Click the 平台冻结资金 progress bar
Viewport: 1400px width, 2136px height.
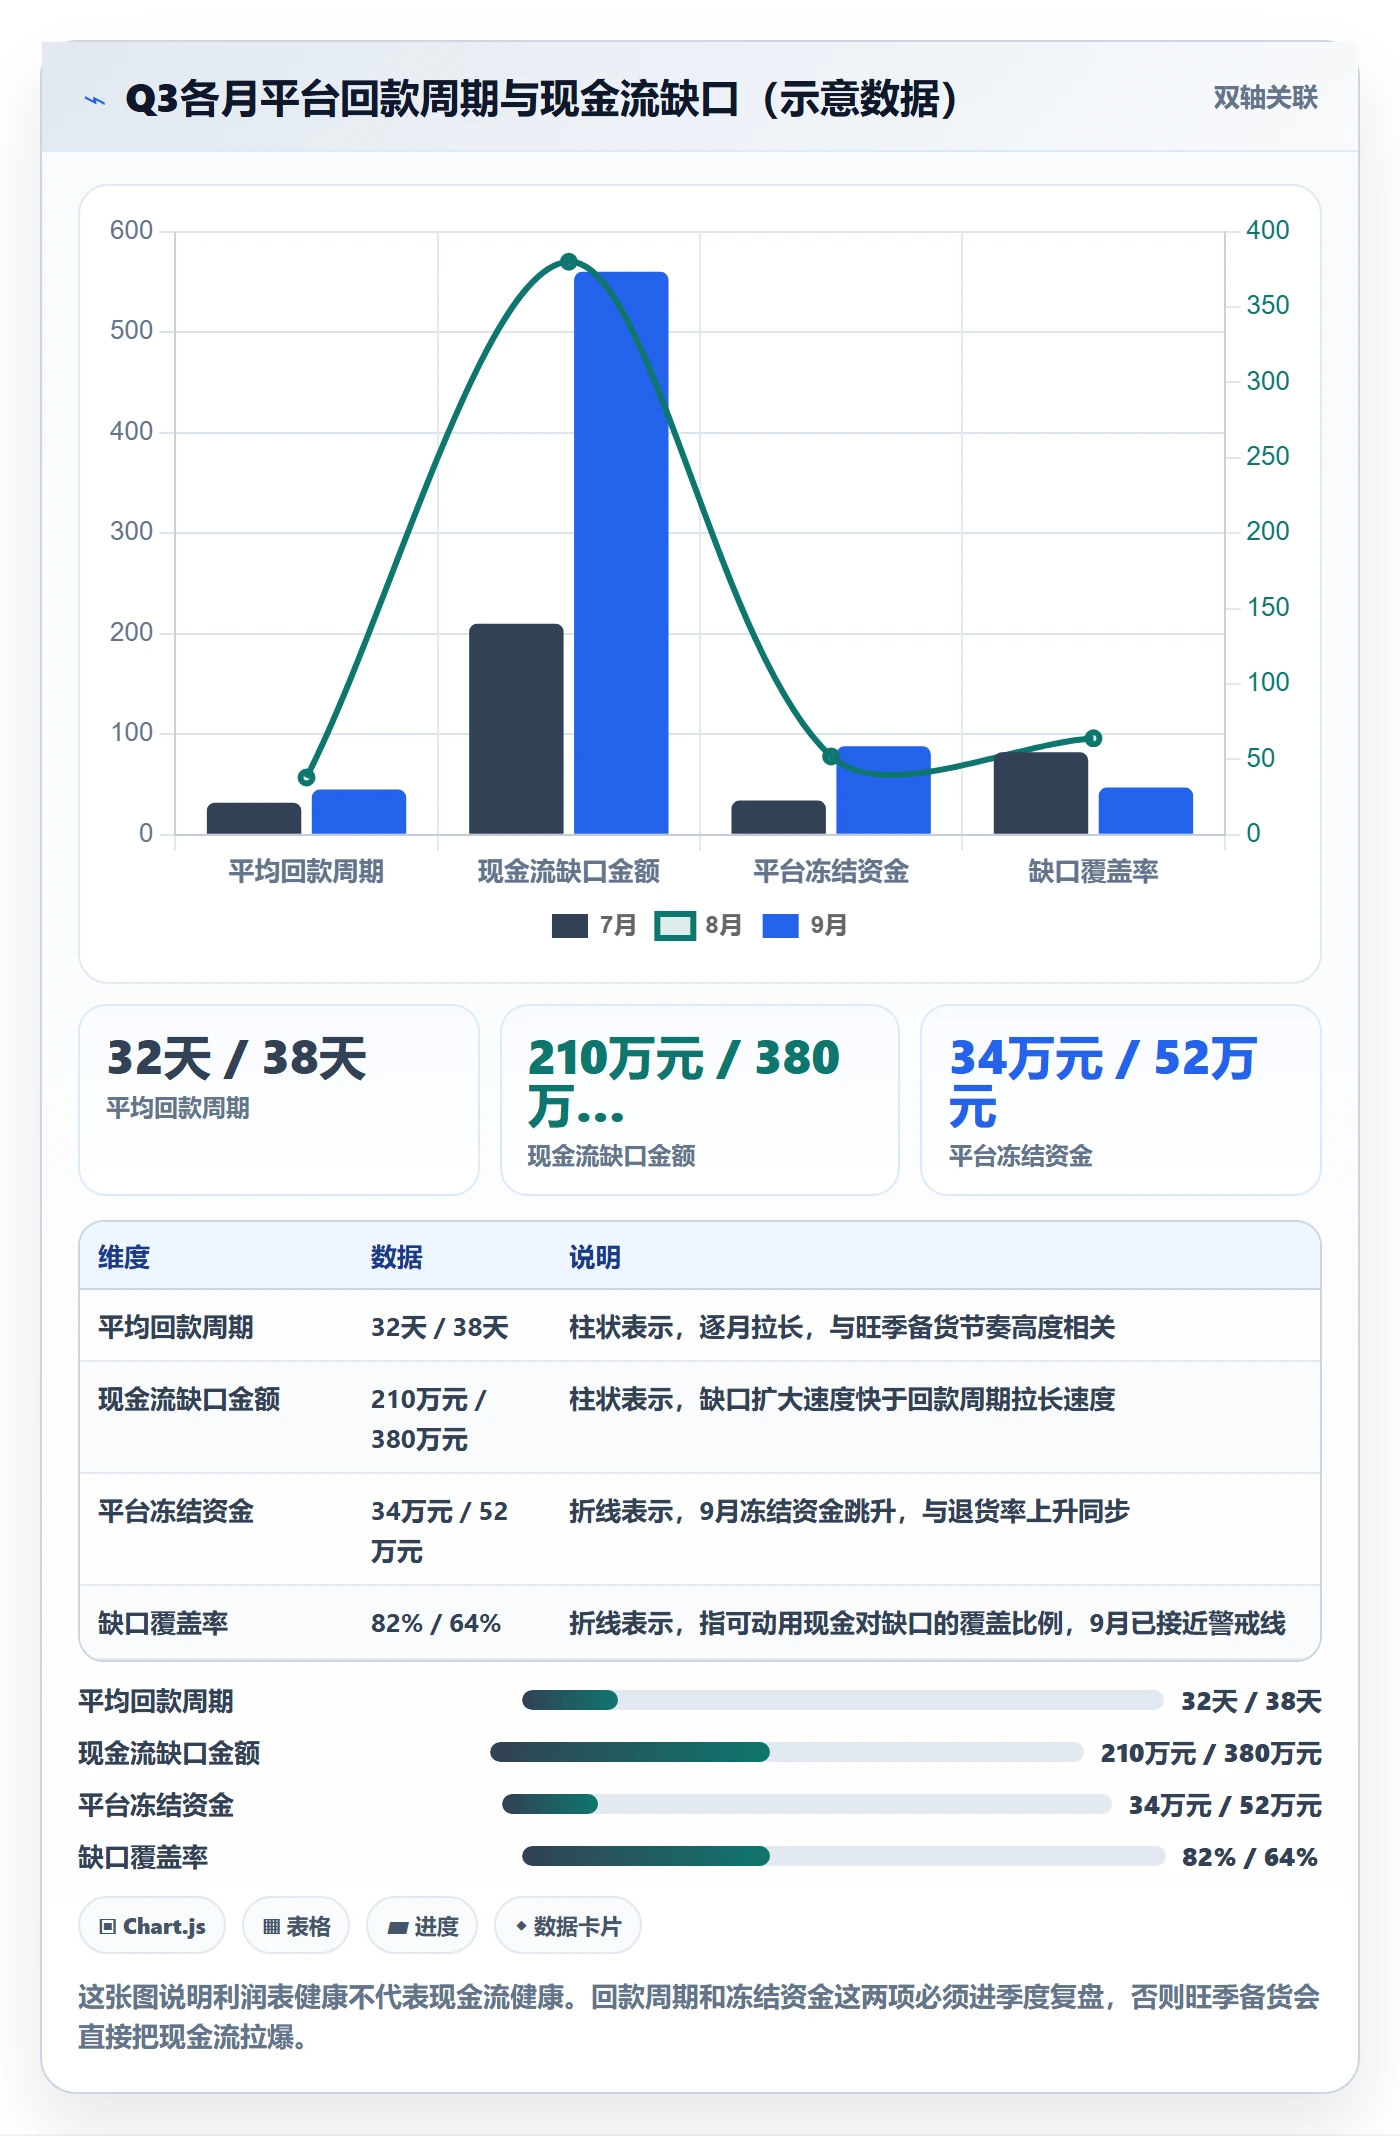(806, 1804)
